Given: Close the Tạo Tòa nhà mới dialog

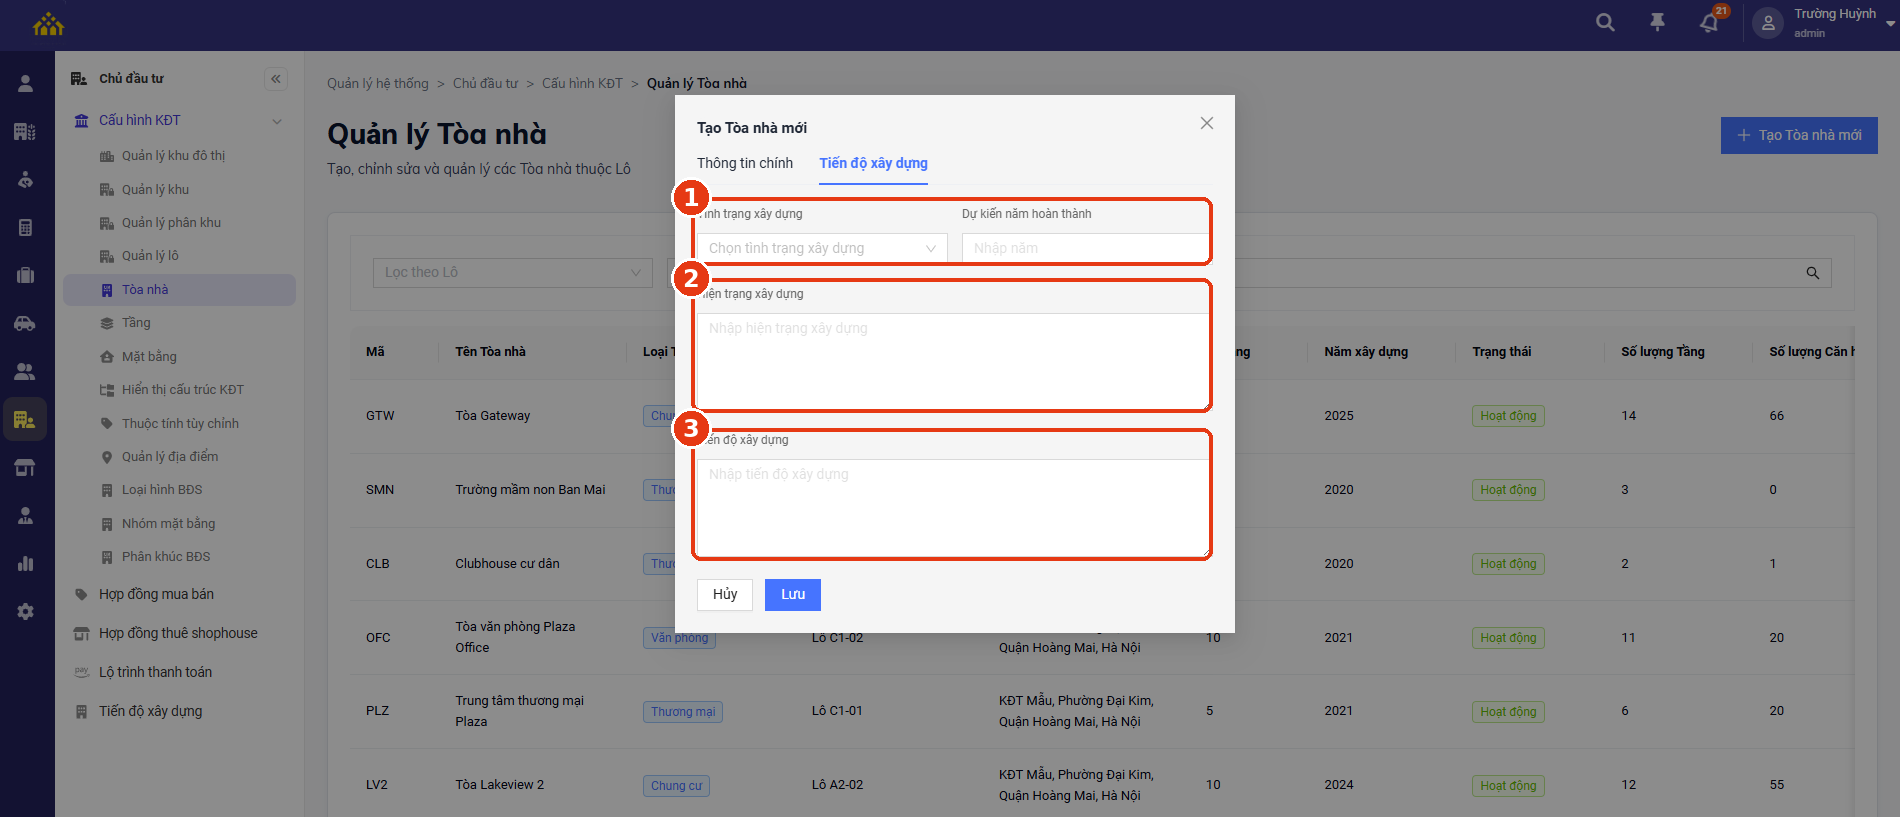Looking at the screenshot, I should click(x=1207, y=123).
